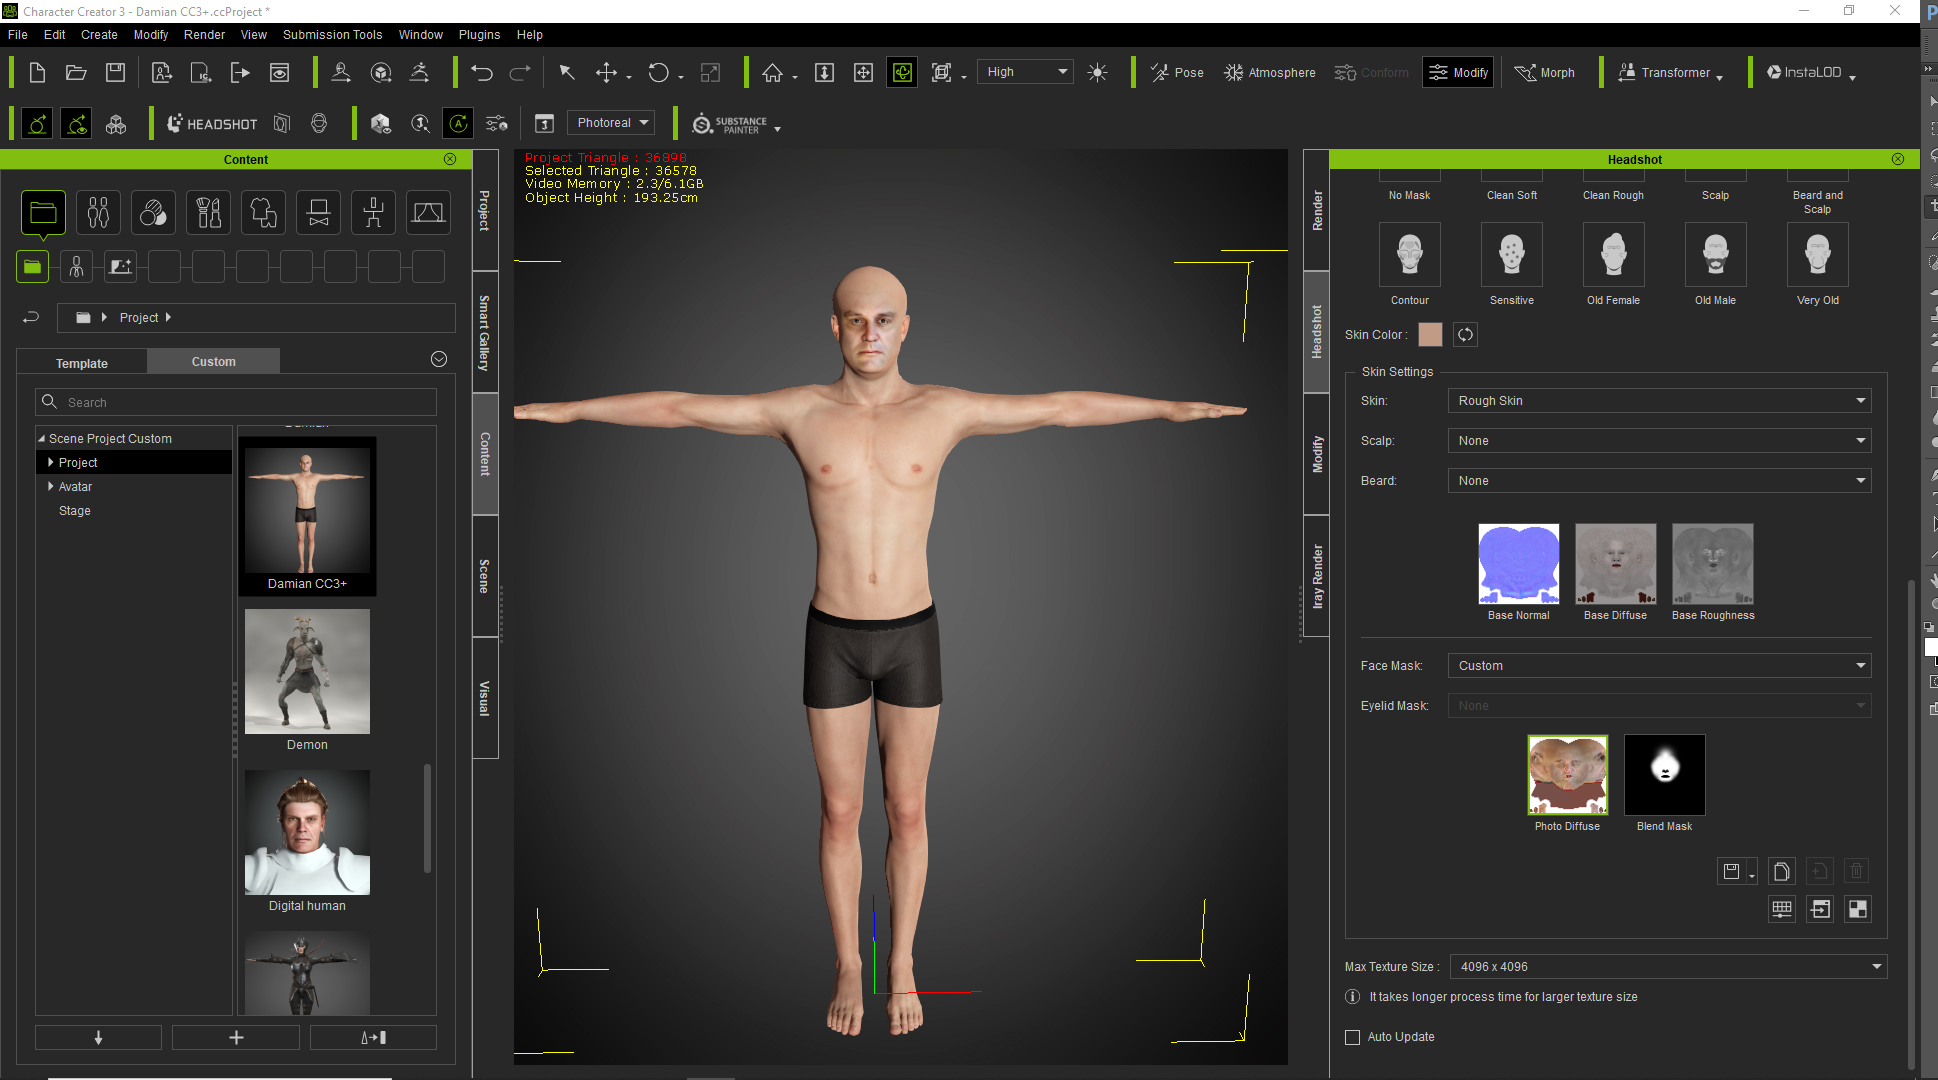Select the arrow selection tool
Screen dimensions: 1938x1080
(567, 72)
